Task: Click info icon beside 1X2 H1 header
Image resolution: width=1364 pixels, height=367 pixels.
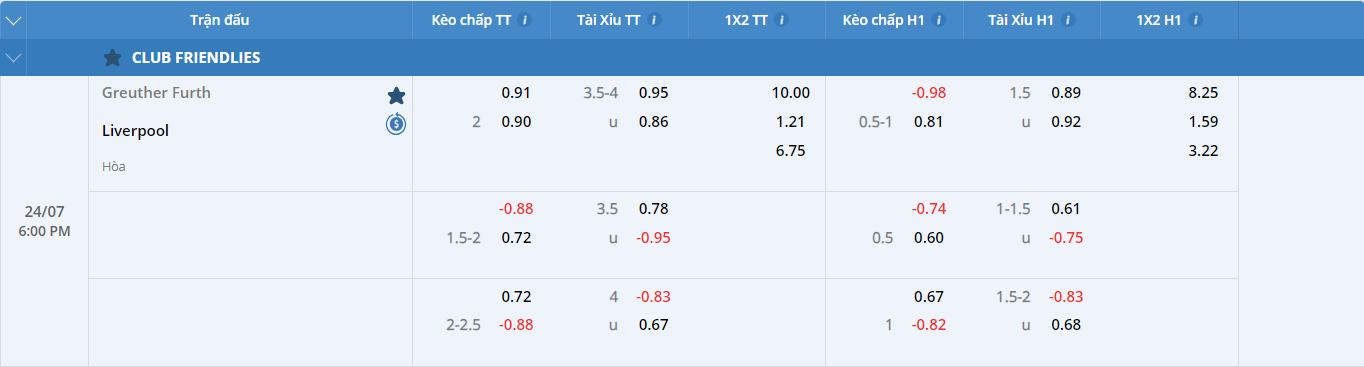Action: [x=1195, y=20]
